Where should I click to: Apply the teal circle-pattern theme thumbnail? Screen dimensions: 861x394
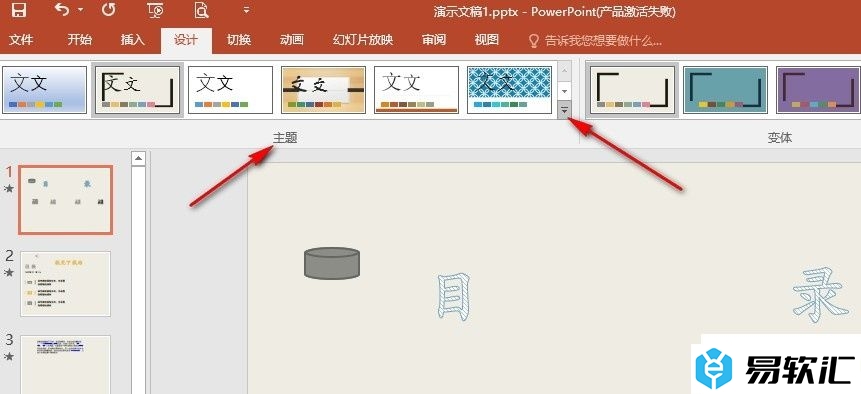[510, 90]
